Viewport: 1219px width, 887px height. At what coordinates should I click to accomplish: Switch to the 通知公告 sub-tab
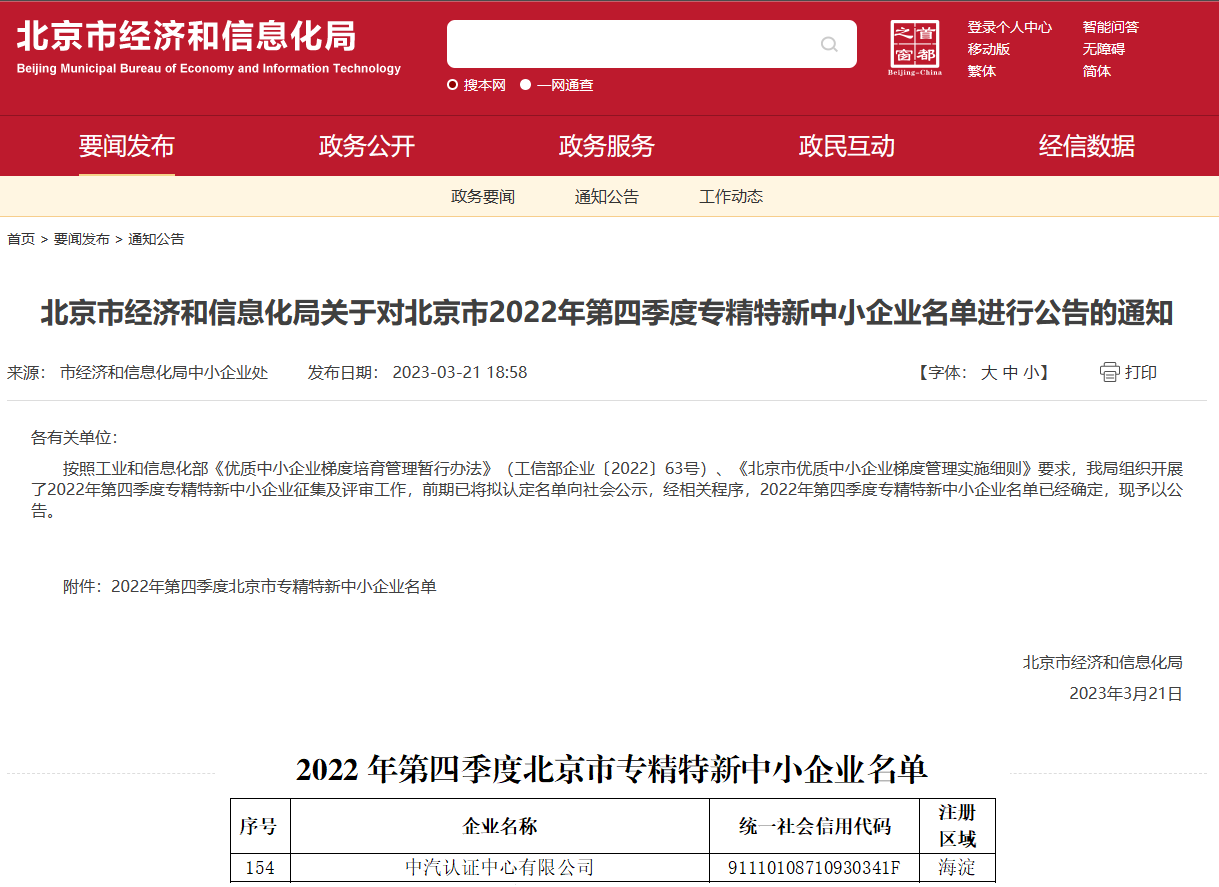607,197
